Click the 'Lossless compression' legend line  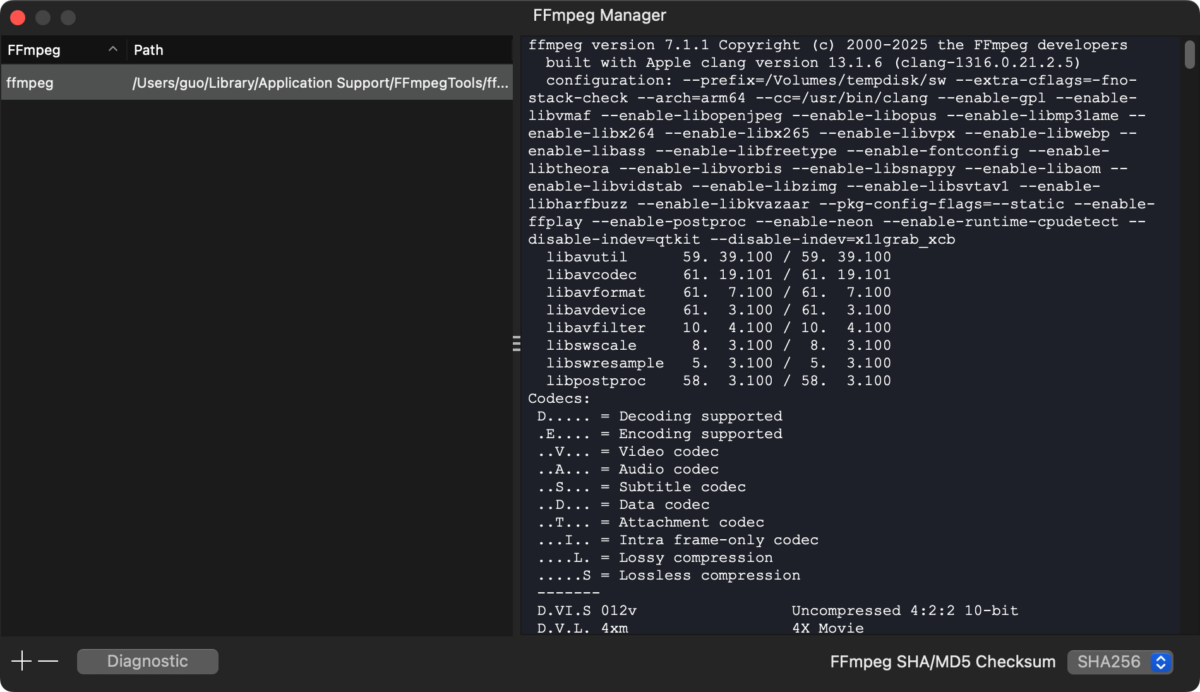pos(669,575)
